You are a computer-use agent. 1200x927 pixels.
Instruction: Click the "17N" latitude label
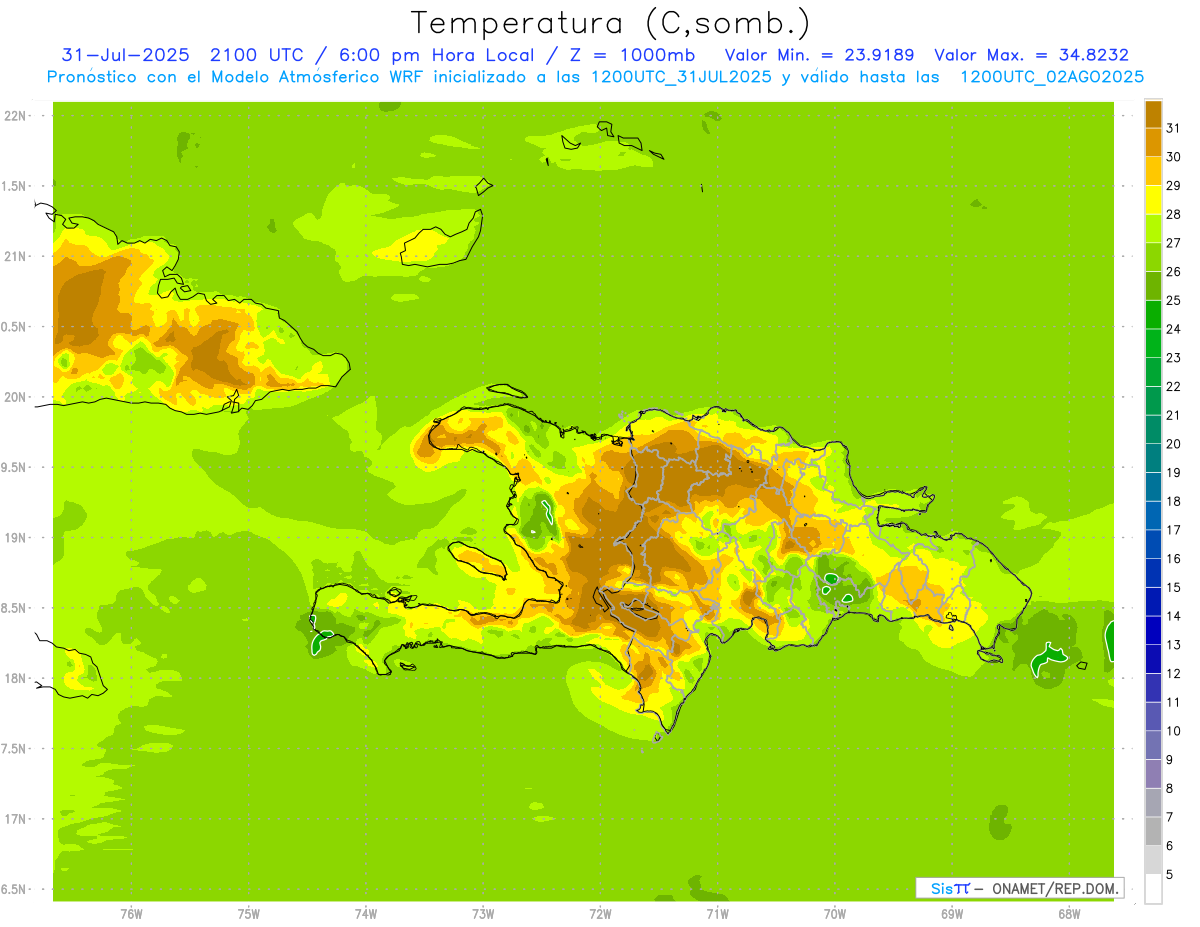(15, 818)
